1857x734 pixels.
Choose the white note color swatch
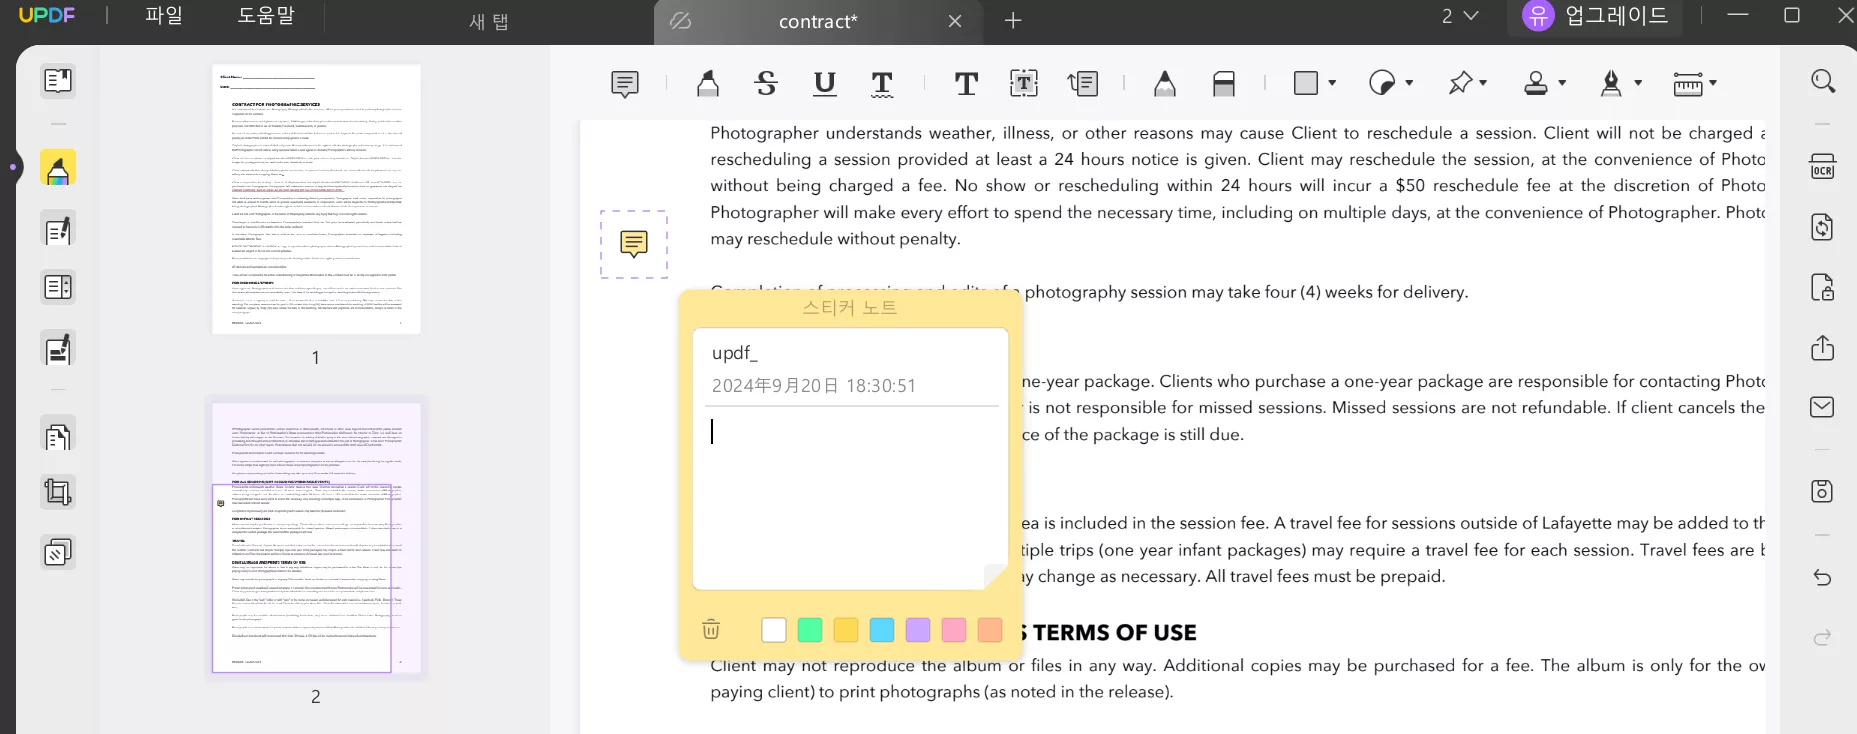click(x=774, y=630)
